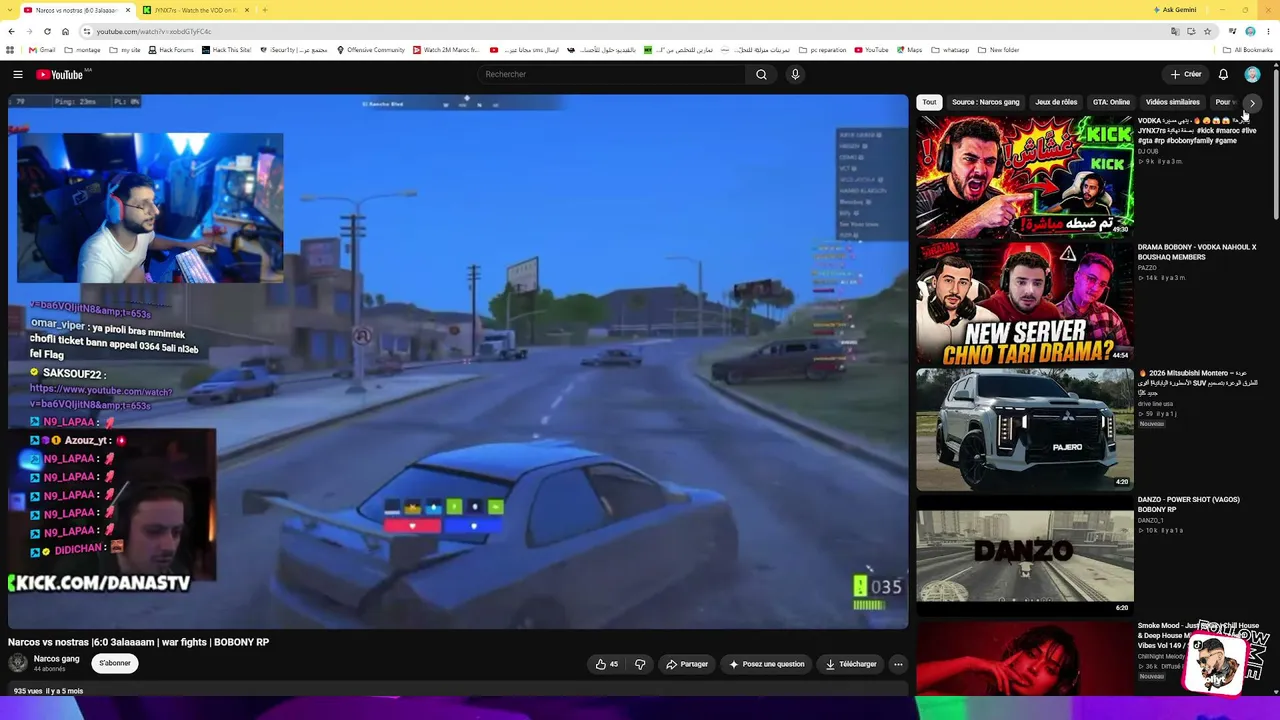The height and width of the screenshot is (720, 1280).
Task: Select the Source : Narcos gang chip
Action: (x=986, y=102)
